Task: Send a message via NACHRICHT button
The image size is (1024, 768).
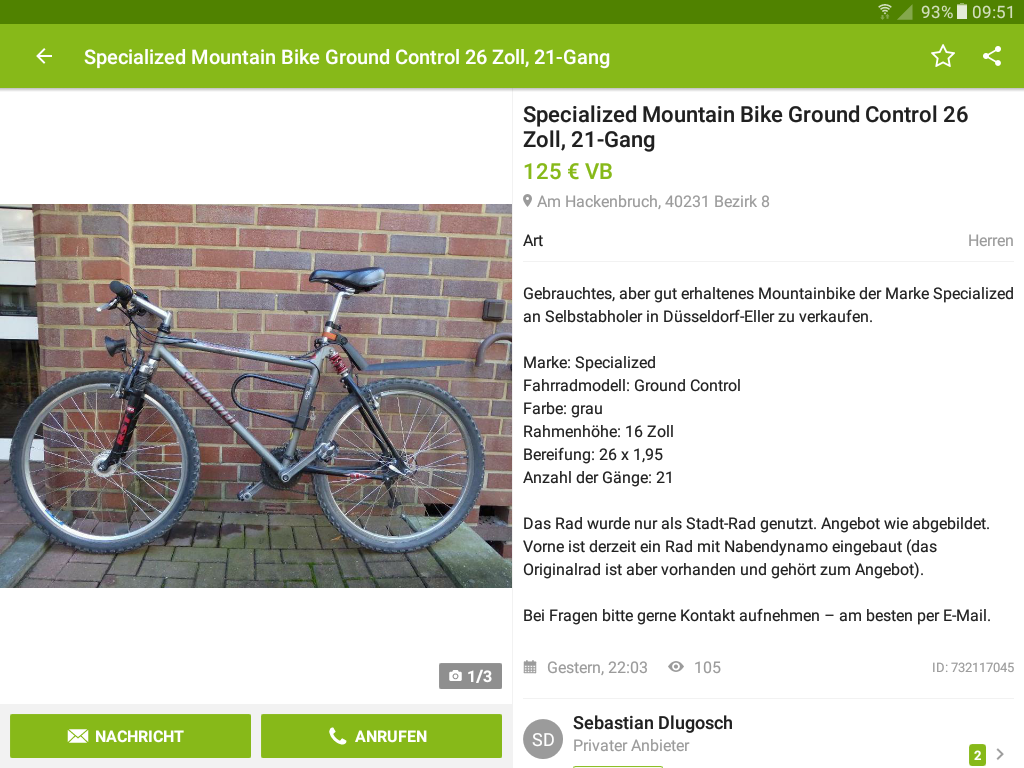Action: [x=130, y=736]
